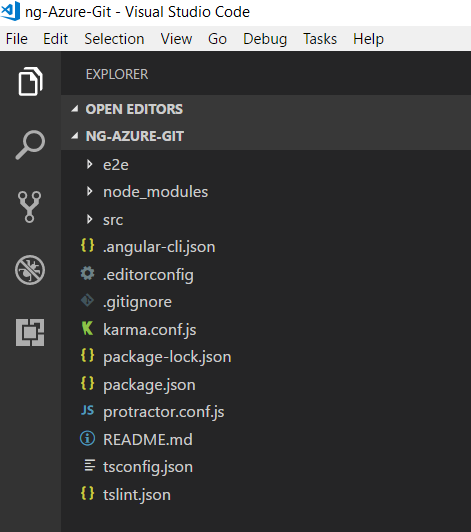This screenshot has width=471, height=532.
Task: Click the JSON braces icon beside .angular-cli.json
Action: coord(87,246)
